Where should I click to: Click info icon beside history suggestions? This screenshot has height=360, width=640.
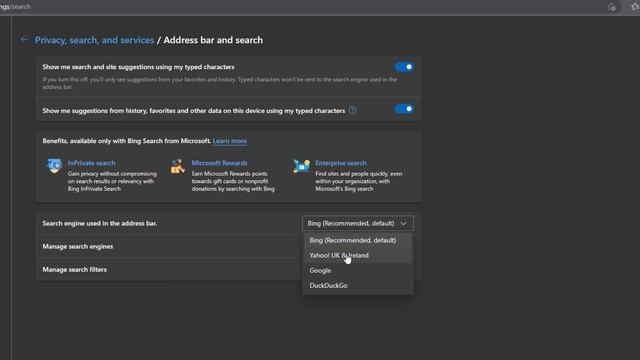353,110
